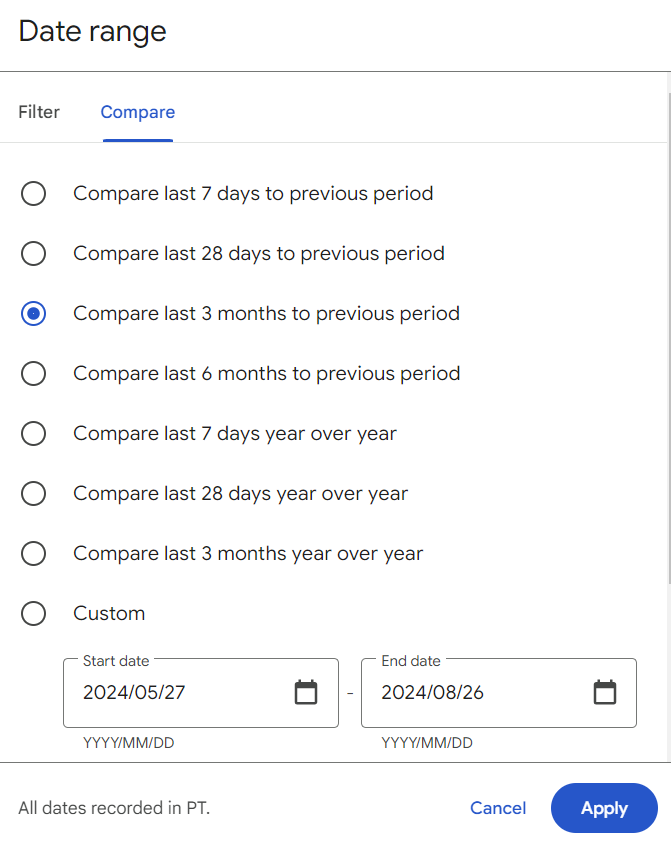Choose Compare last 28 days to previous period
Image resolution: width=671 pixels, height=851 pixels.
tap(34, 253)
